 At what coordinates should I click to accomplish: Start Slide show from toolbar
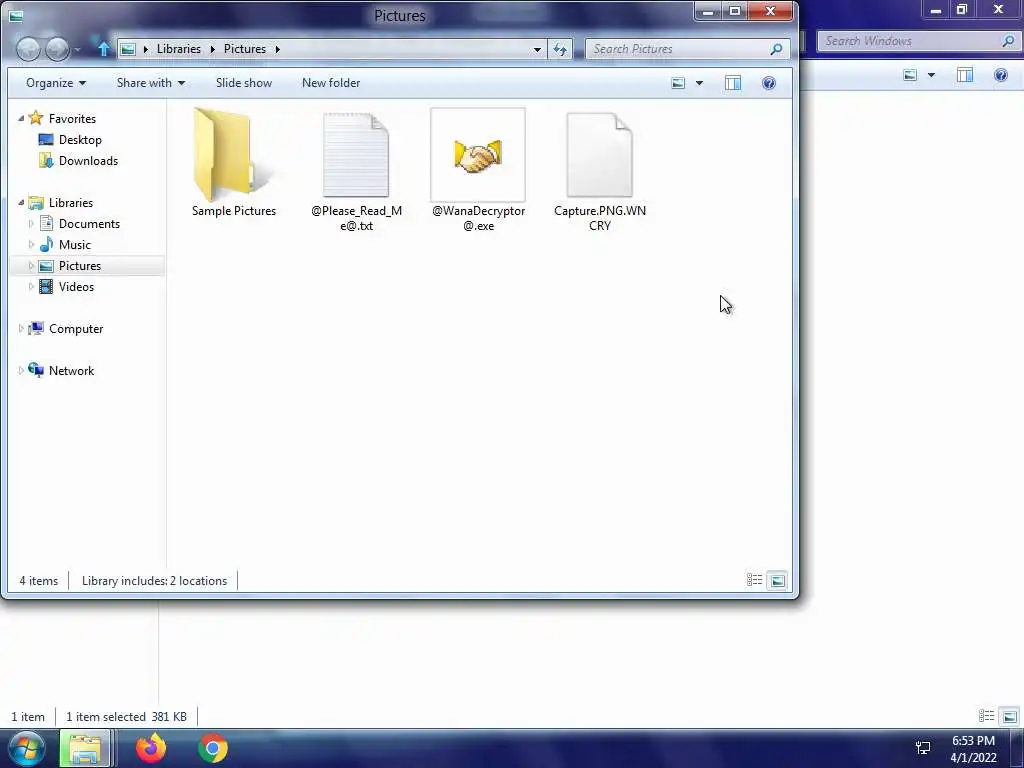pyautogui.click(x=244, y=83)
